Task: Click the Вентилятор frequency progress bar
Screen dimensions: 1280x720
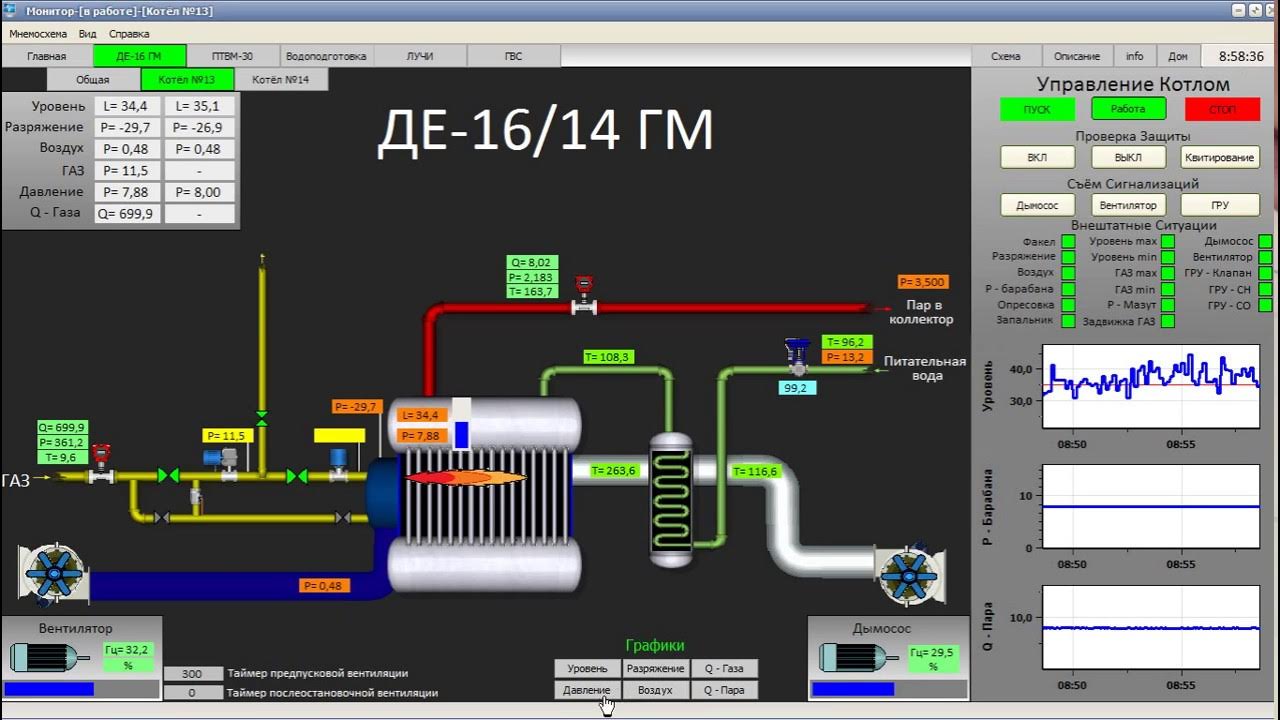Action: point(81,689)
